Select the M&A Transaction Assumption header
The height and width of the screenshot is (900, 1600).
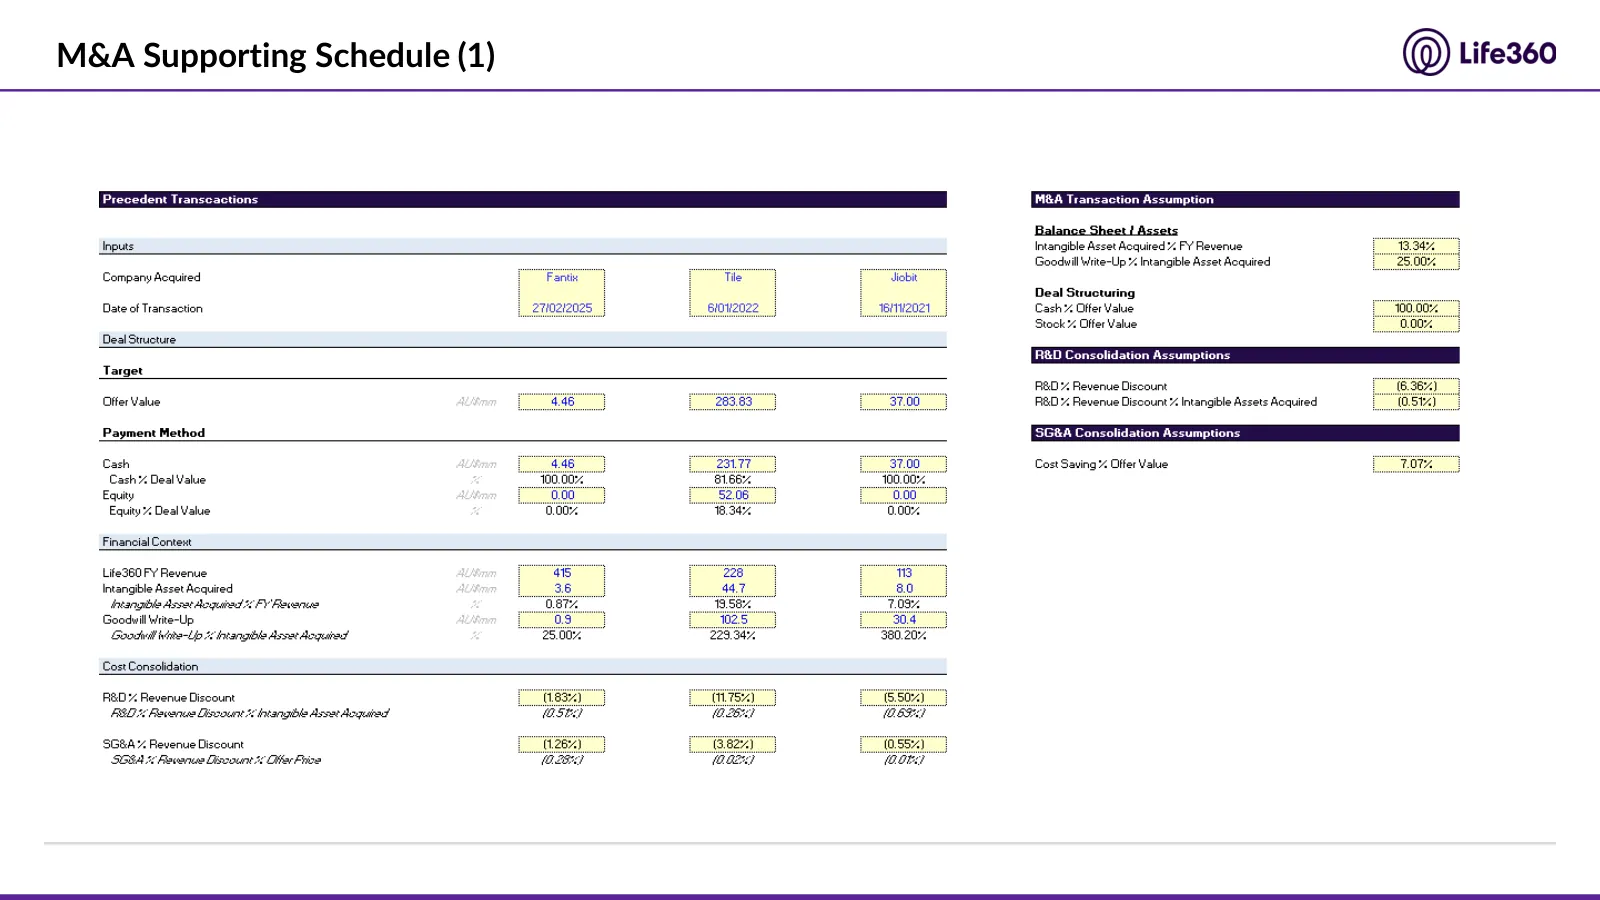coord(1245,200)
